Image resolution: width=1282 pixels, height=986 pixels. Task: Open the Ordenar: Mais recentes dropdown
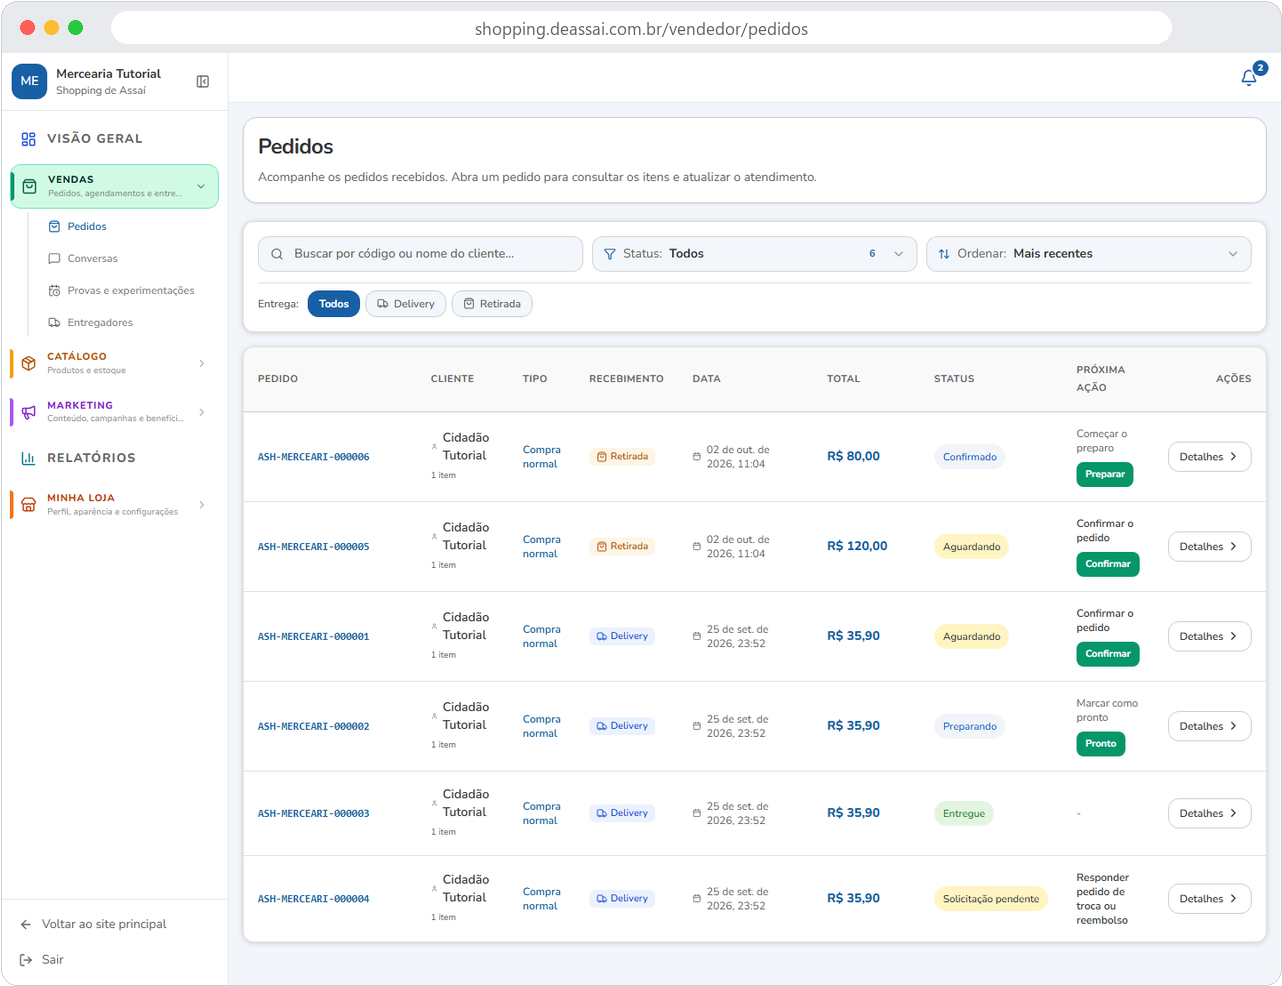[x=1088, y=254]
